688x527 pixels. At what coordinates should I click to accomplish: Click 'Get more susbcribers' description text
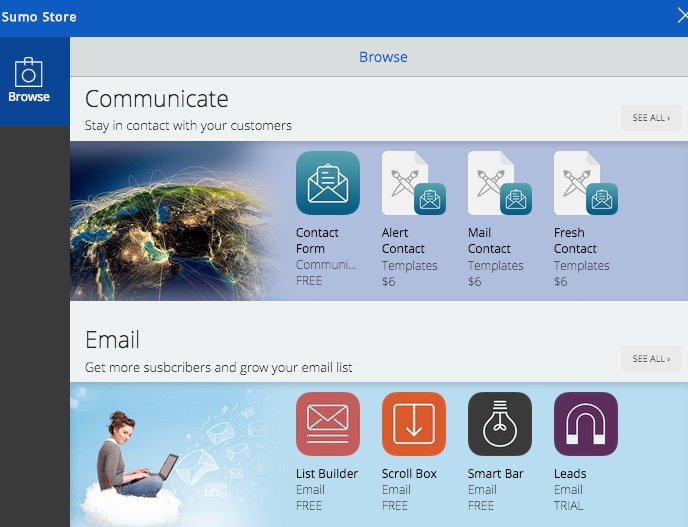click(x=219, y=367)
